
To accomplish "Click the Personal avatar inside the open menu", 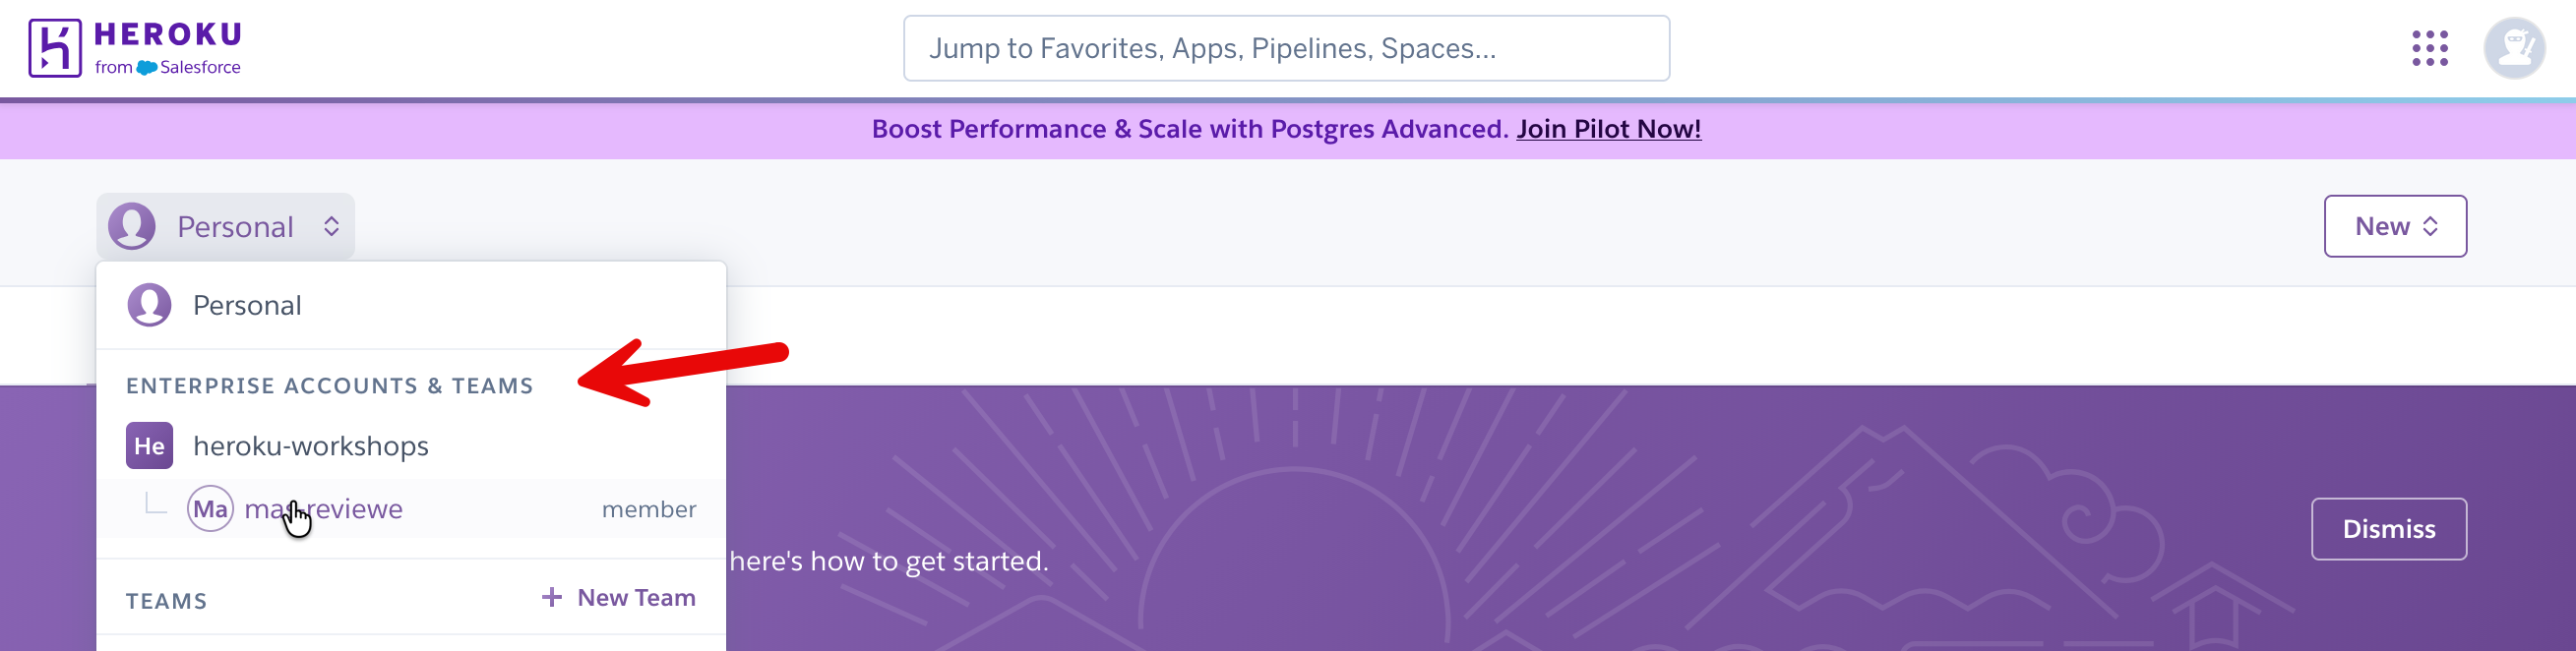I will (x=151, y=305).
